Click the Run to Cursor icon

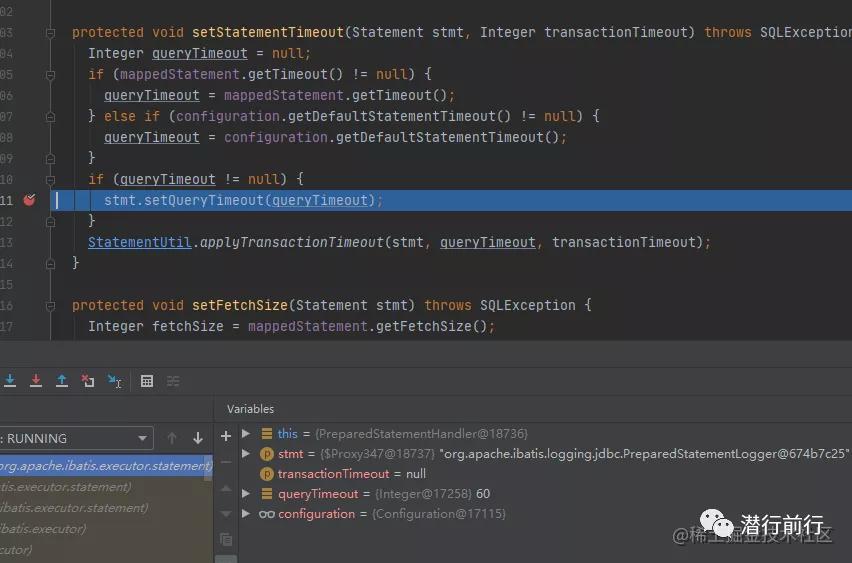click(x=114, y=381)
